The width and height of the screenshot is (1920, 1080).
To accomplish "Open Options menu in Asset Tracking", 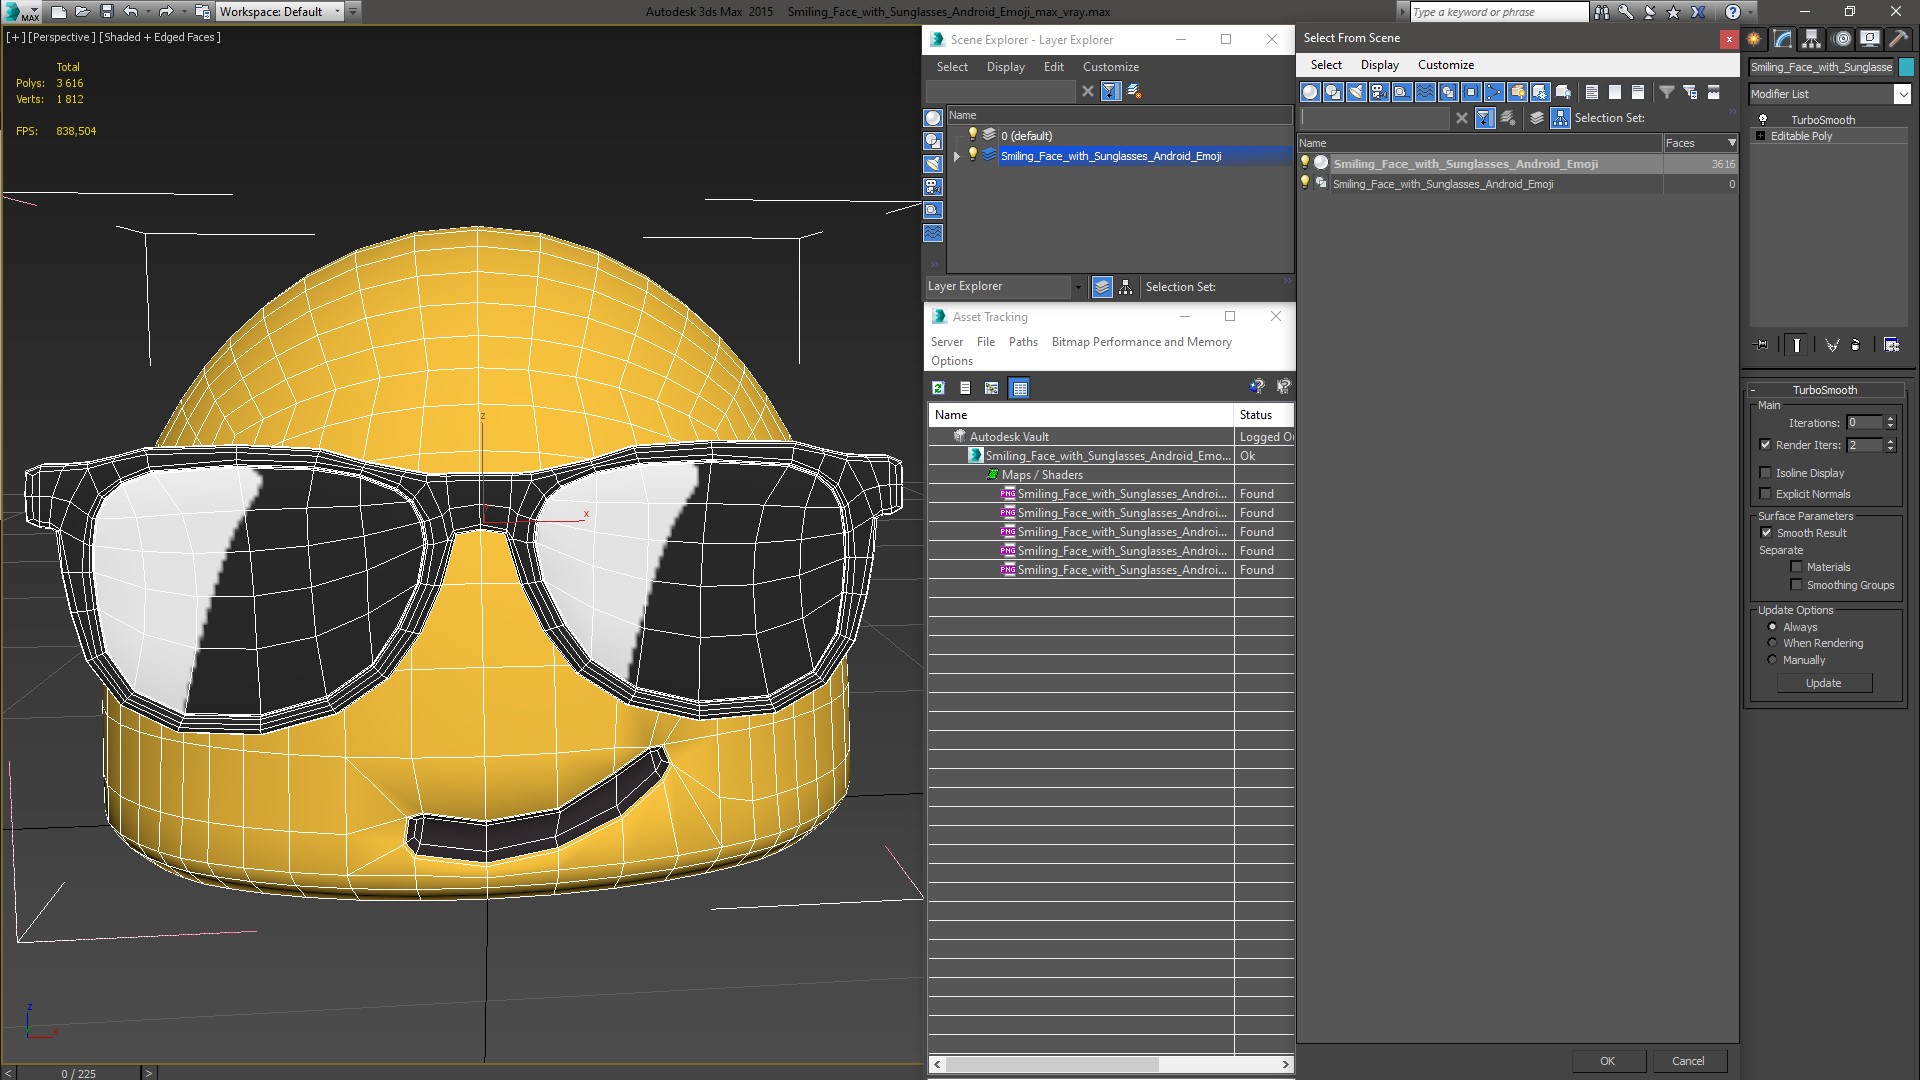I will pos(951,361).
